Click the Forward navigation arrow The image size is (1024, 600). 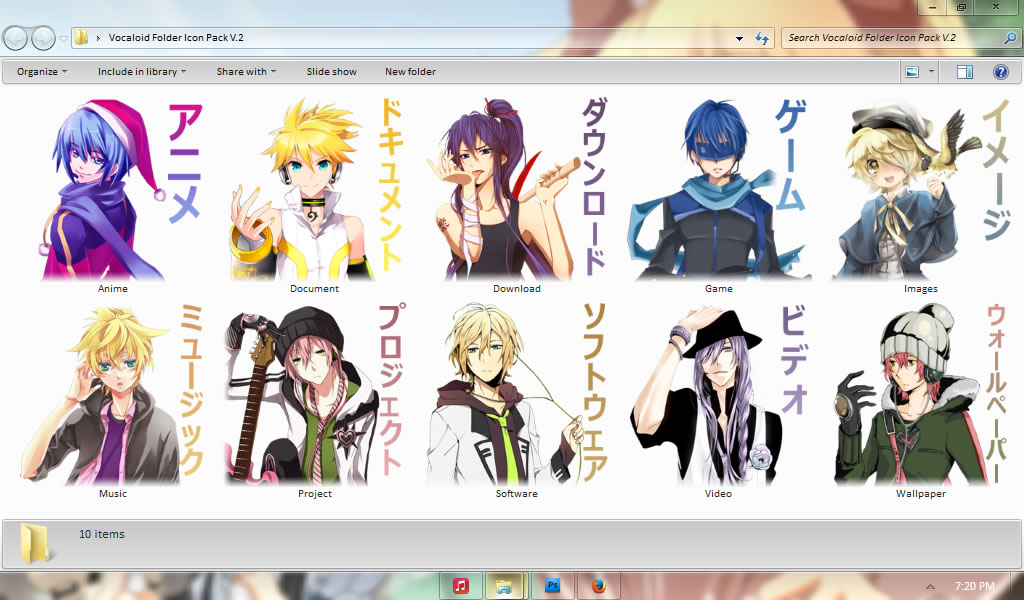coord(43,38)
